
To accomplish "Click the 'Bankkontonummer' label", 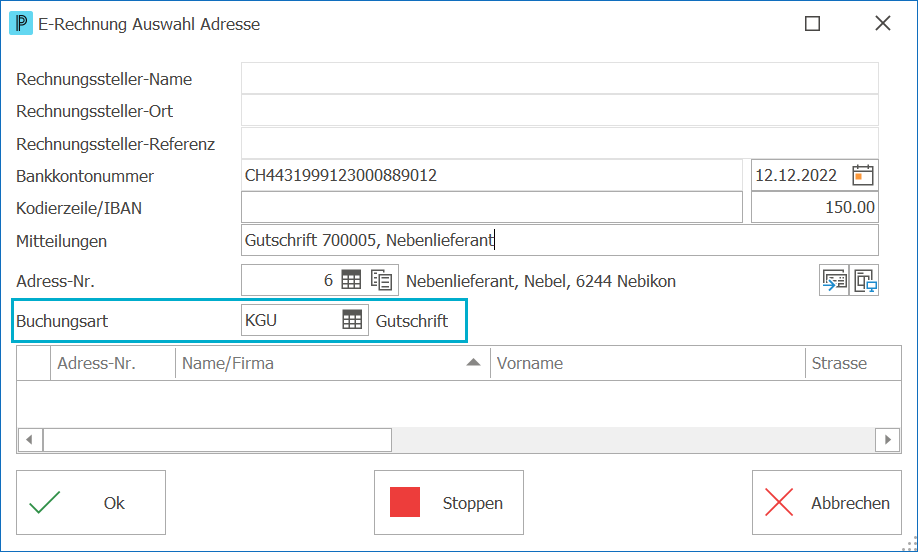I will coord(85,176).
